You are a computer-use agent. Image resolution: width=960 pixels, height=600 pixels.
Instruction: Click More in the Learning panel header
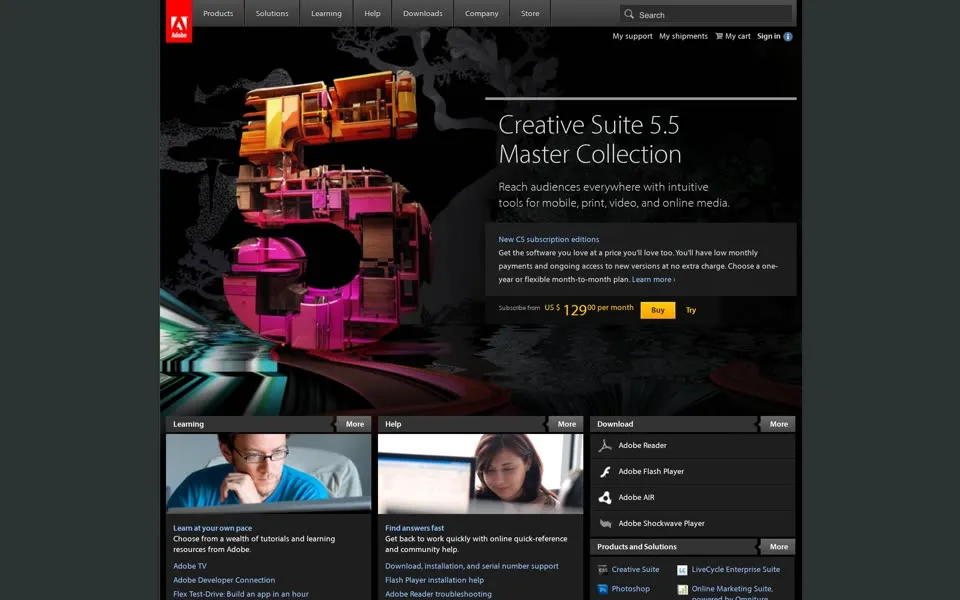(x=354, y=424)
